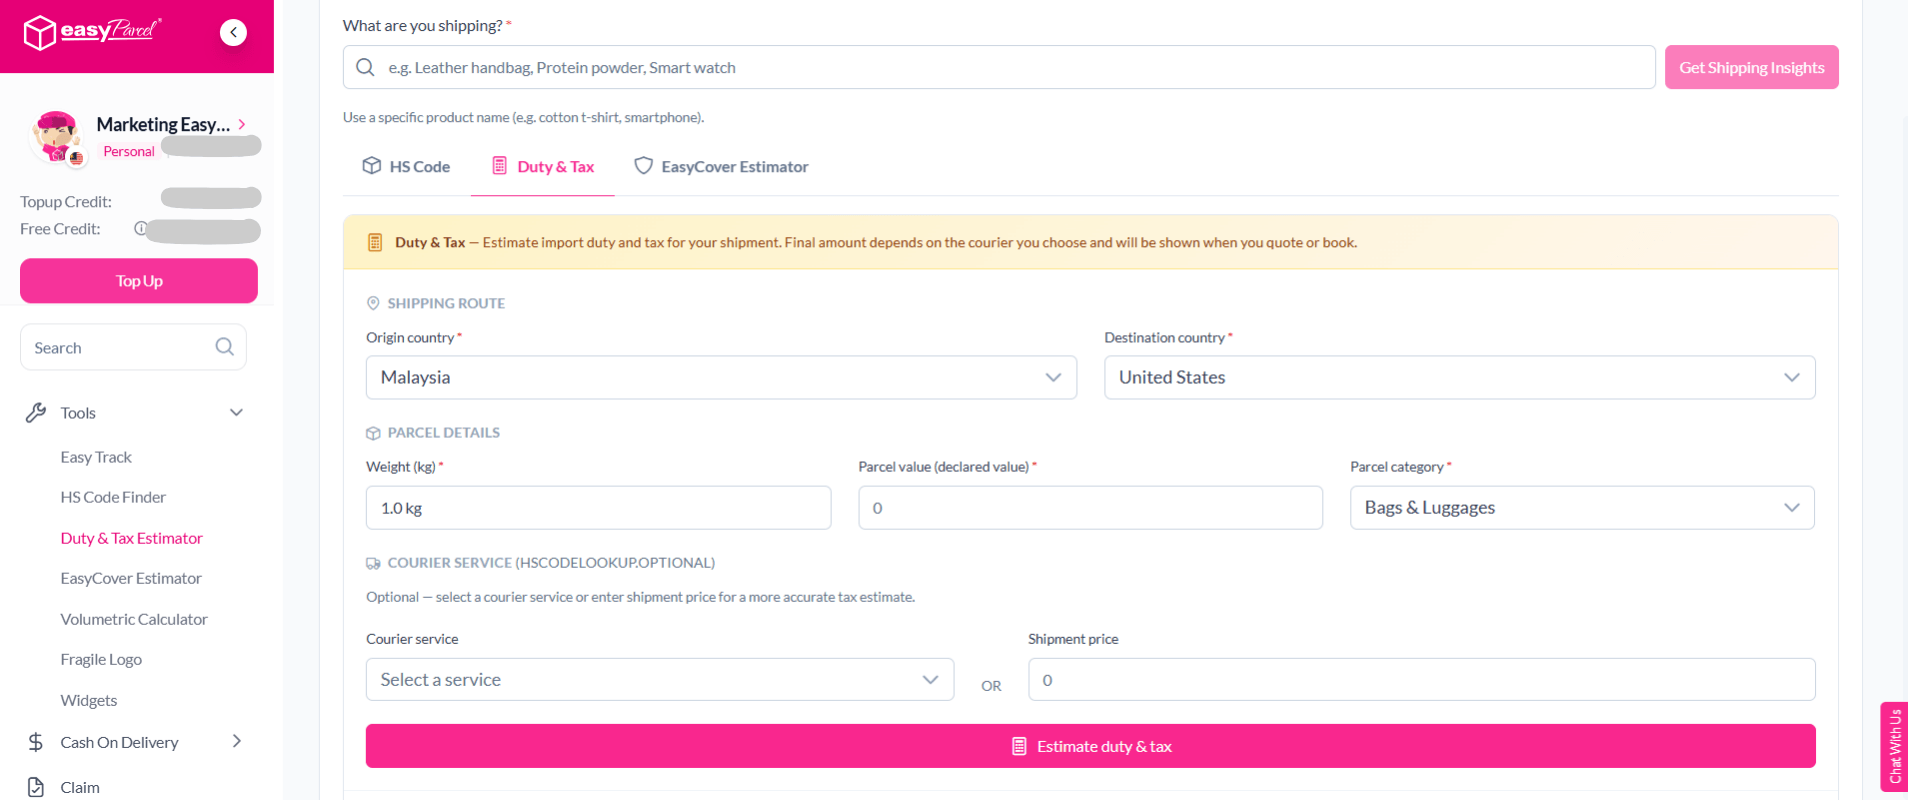Collapse sidebar with the arrow circle icon
Viewport: 1908px width, 800px height.
pos(233,32)
